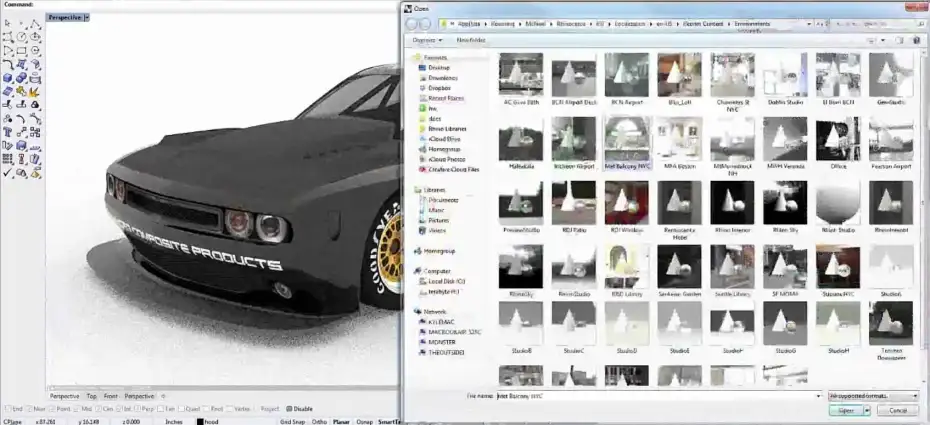
Task: Click the New folder button
Action: (x=471, y=40)
